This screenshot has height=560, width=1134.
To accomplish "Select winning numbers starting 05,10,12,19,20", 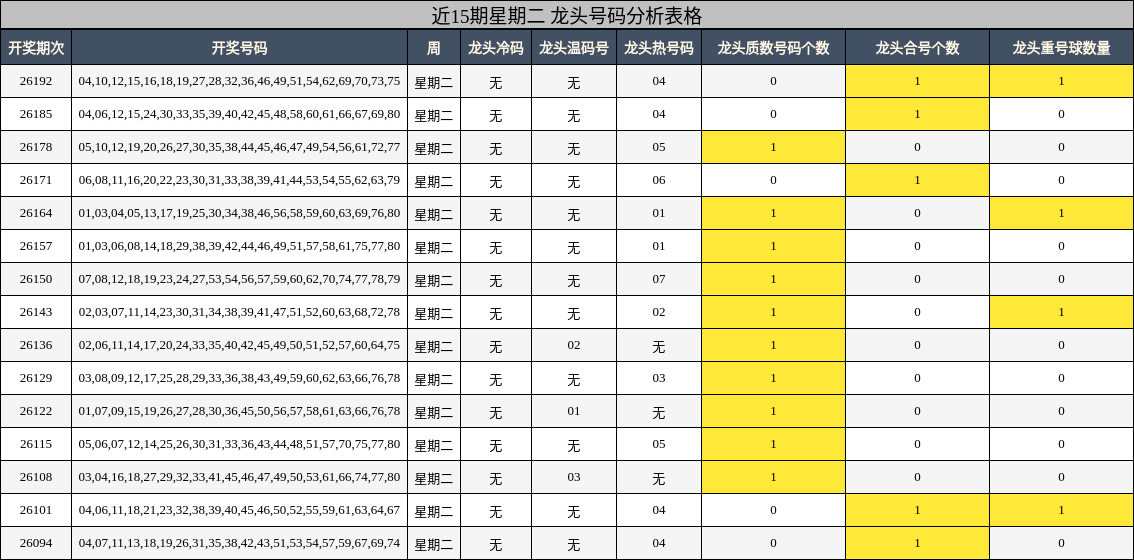I will pos(239,147).
